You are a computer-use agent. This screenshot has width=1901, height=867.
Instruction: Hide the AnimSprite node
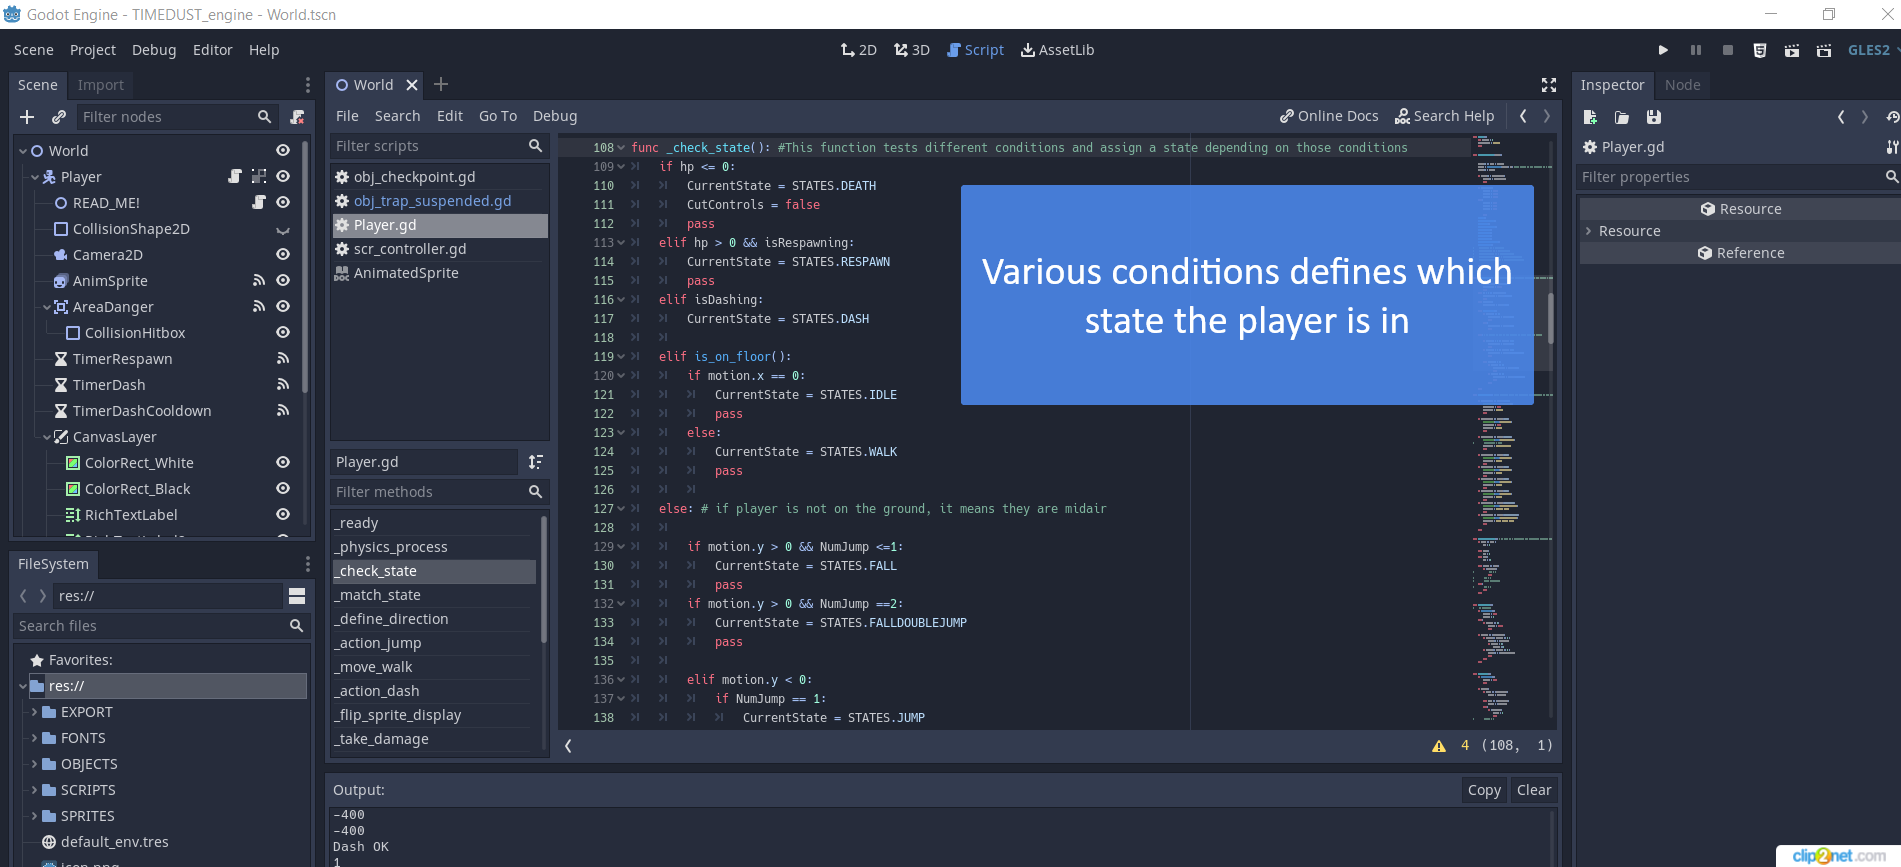point(283,280)
